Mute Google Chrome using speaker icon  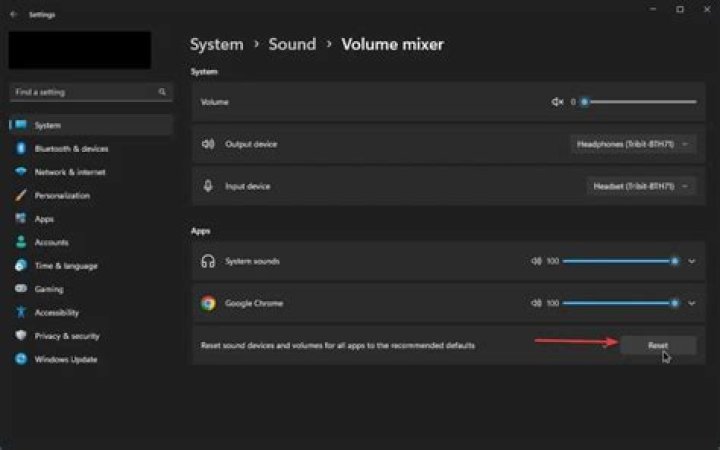pos(536,303)
